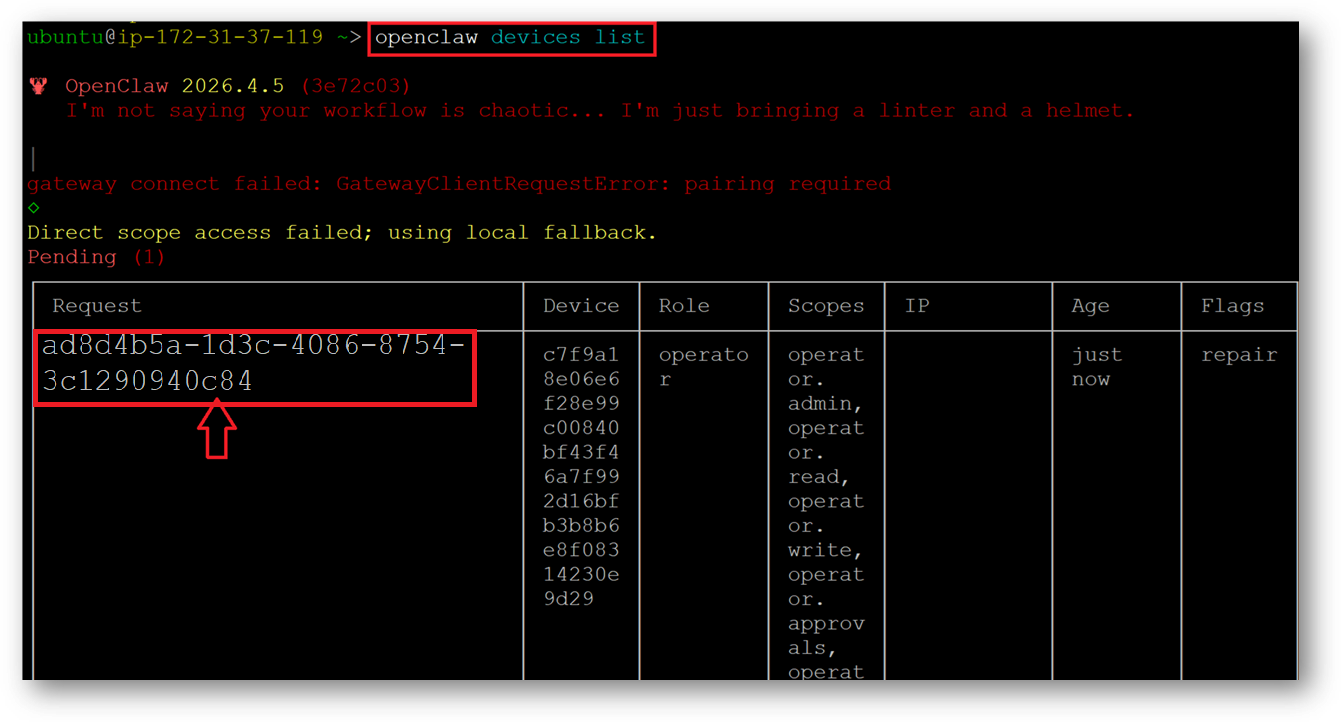Image resolution: width=1341 pixels, height=722 pixels.
Task: Click the green diamond prompt marker
Action: tap(33, 208)
